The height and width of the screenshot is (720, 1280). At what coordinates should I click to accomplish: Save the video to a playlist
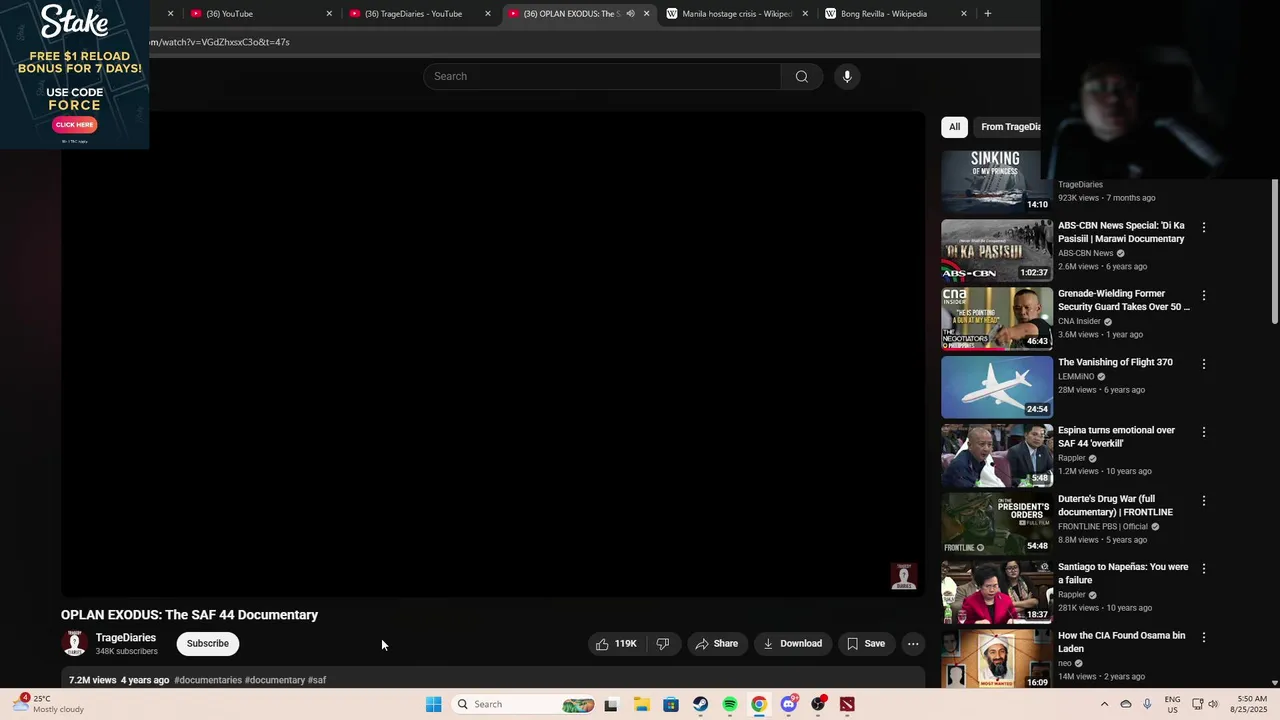(x=866, y=644)
